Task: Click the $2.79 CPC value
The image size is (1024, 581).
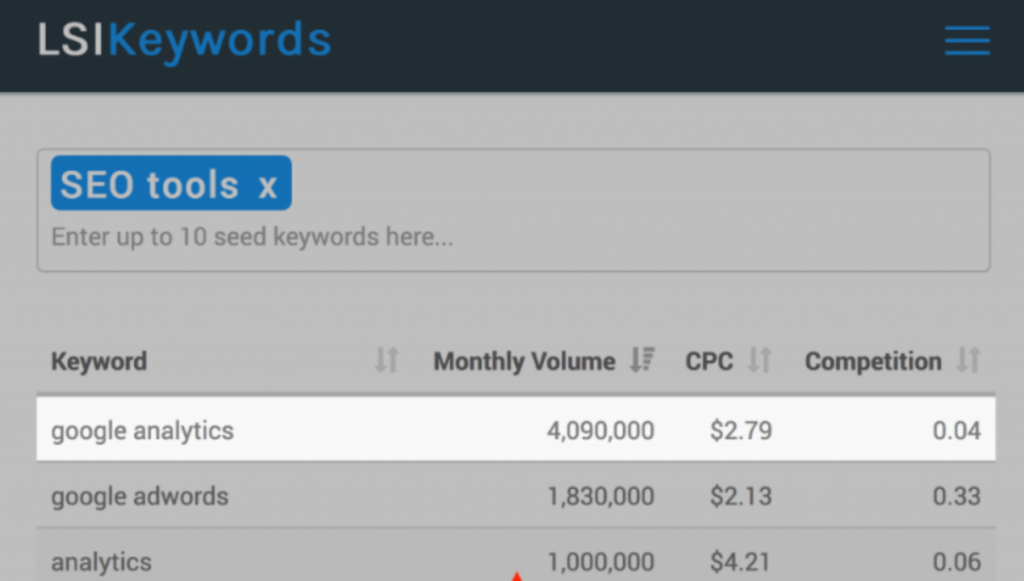Action: point(741,431)
